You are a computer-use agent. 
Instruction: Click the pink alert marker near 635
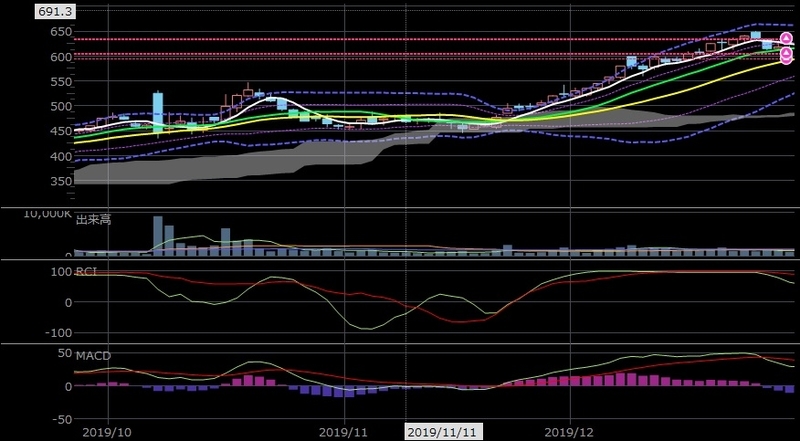[x=786, y=39]
